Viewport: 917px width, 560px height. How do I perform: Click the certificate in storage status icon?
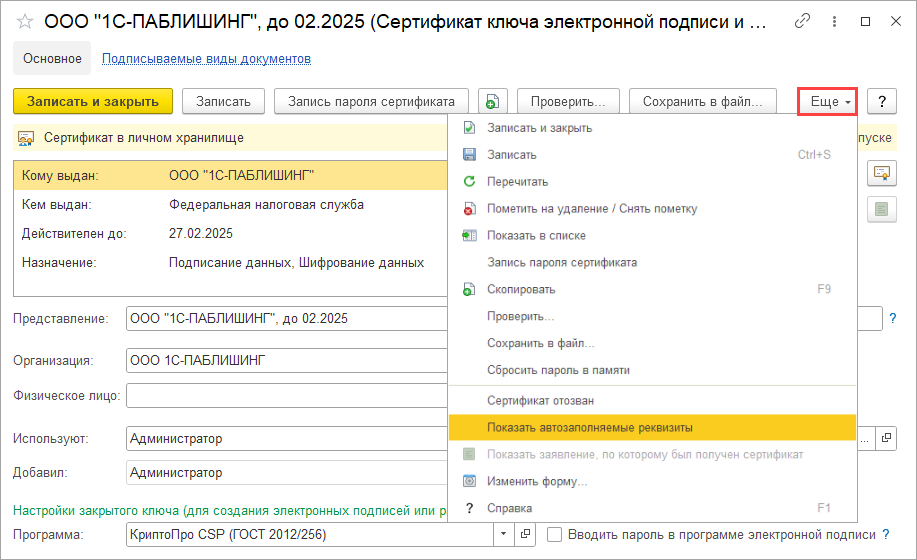[26, 138]
